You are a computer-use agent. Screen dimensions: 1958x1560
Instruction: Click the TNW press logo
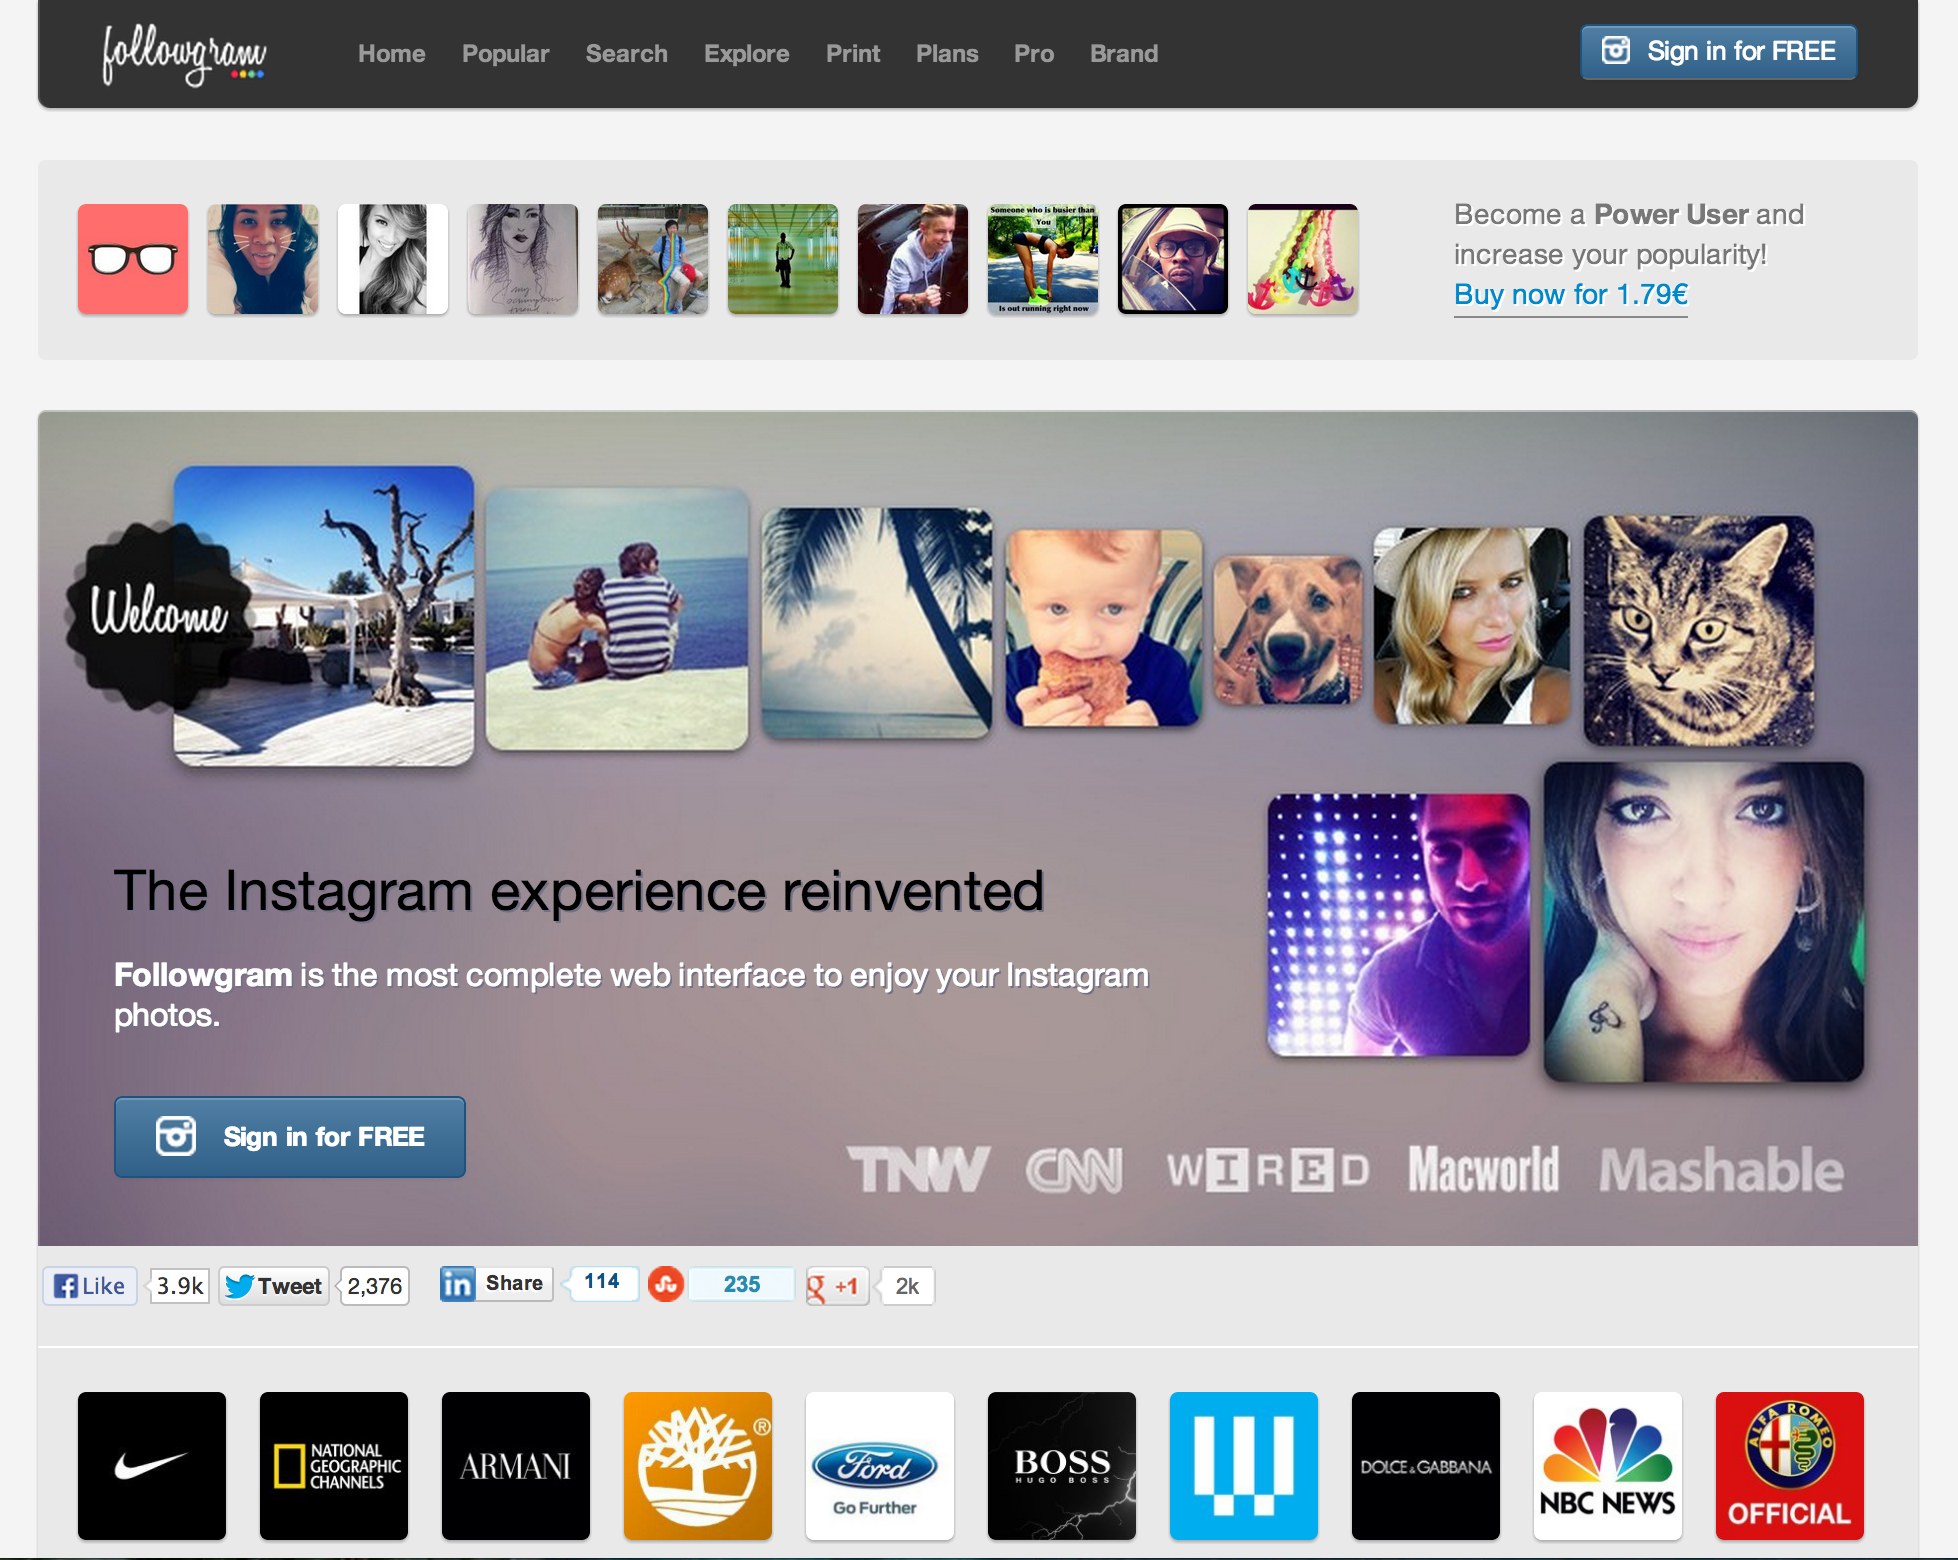(x=918, y=1170)
